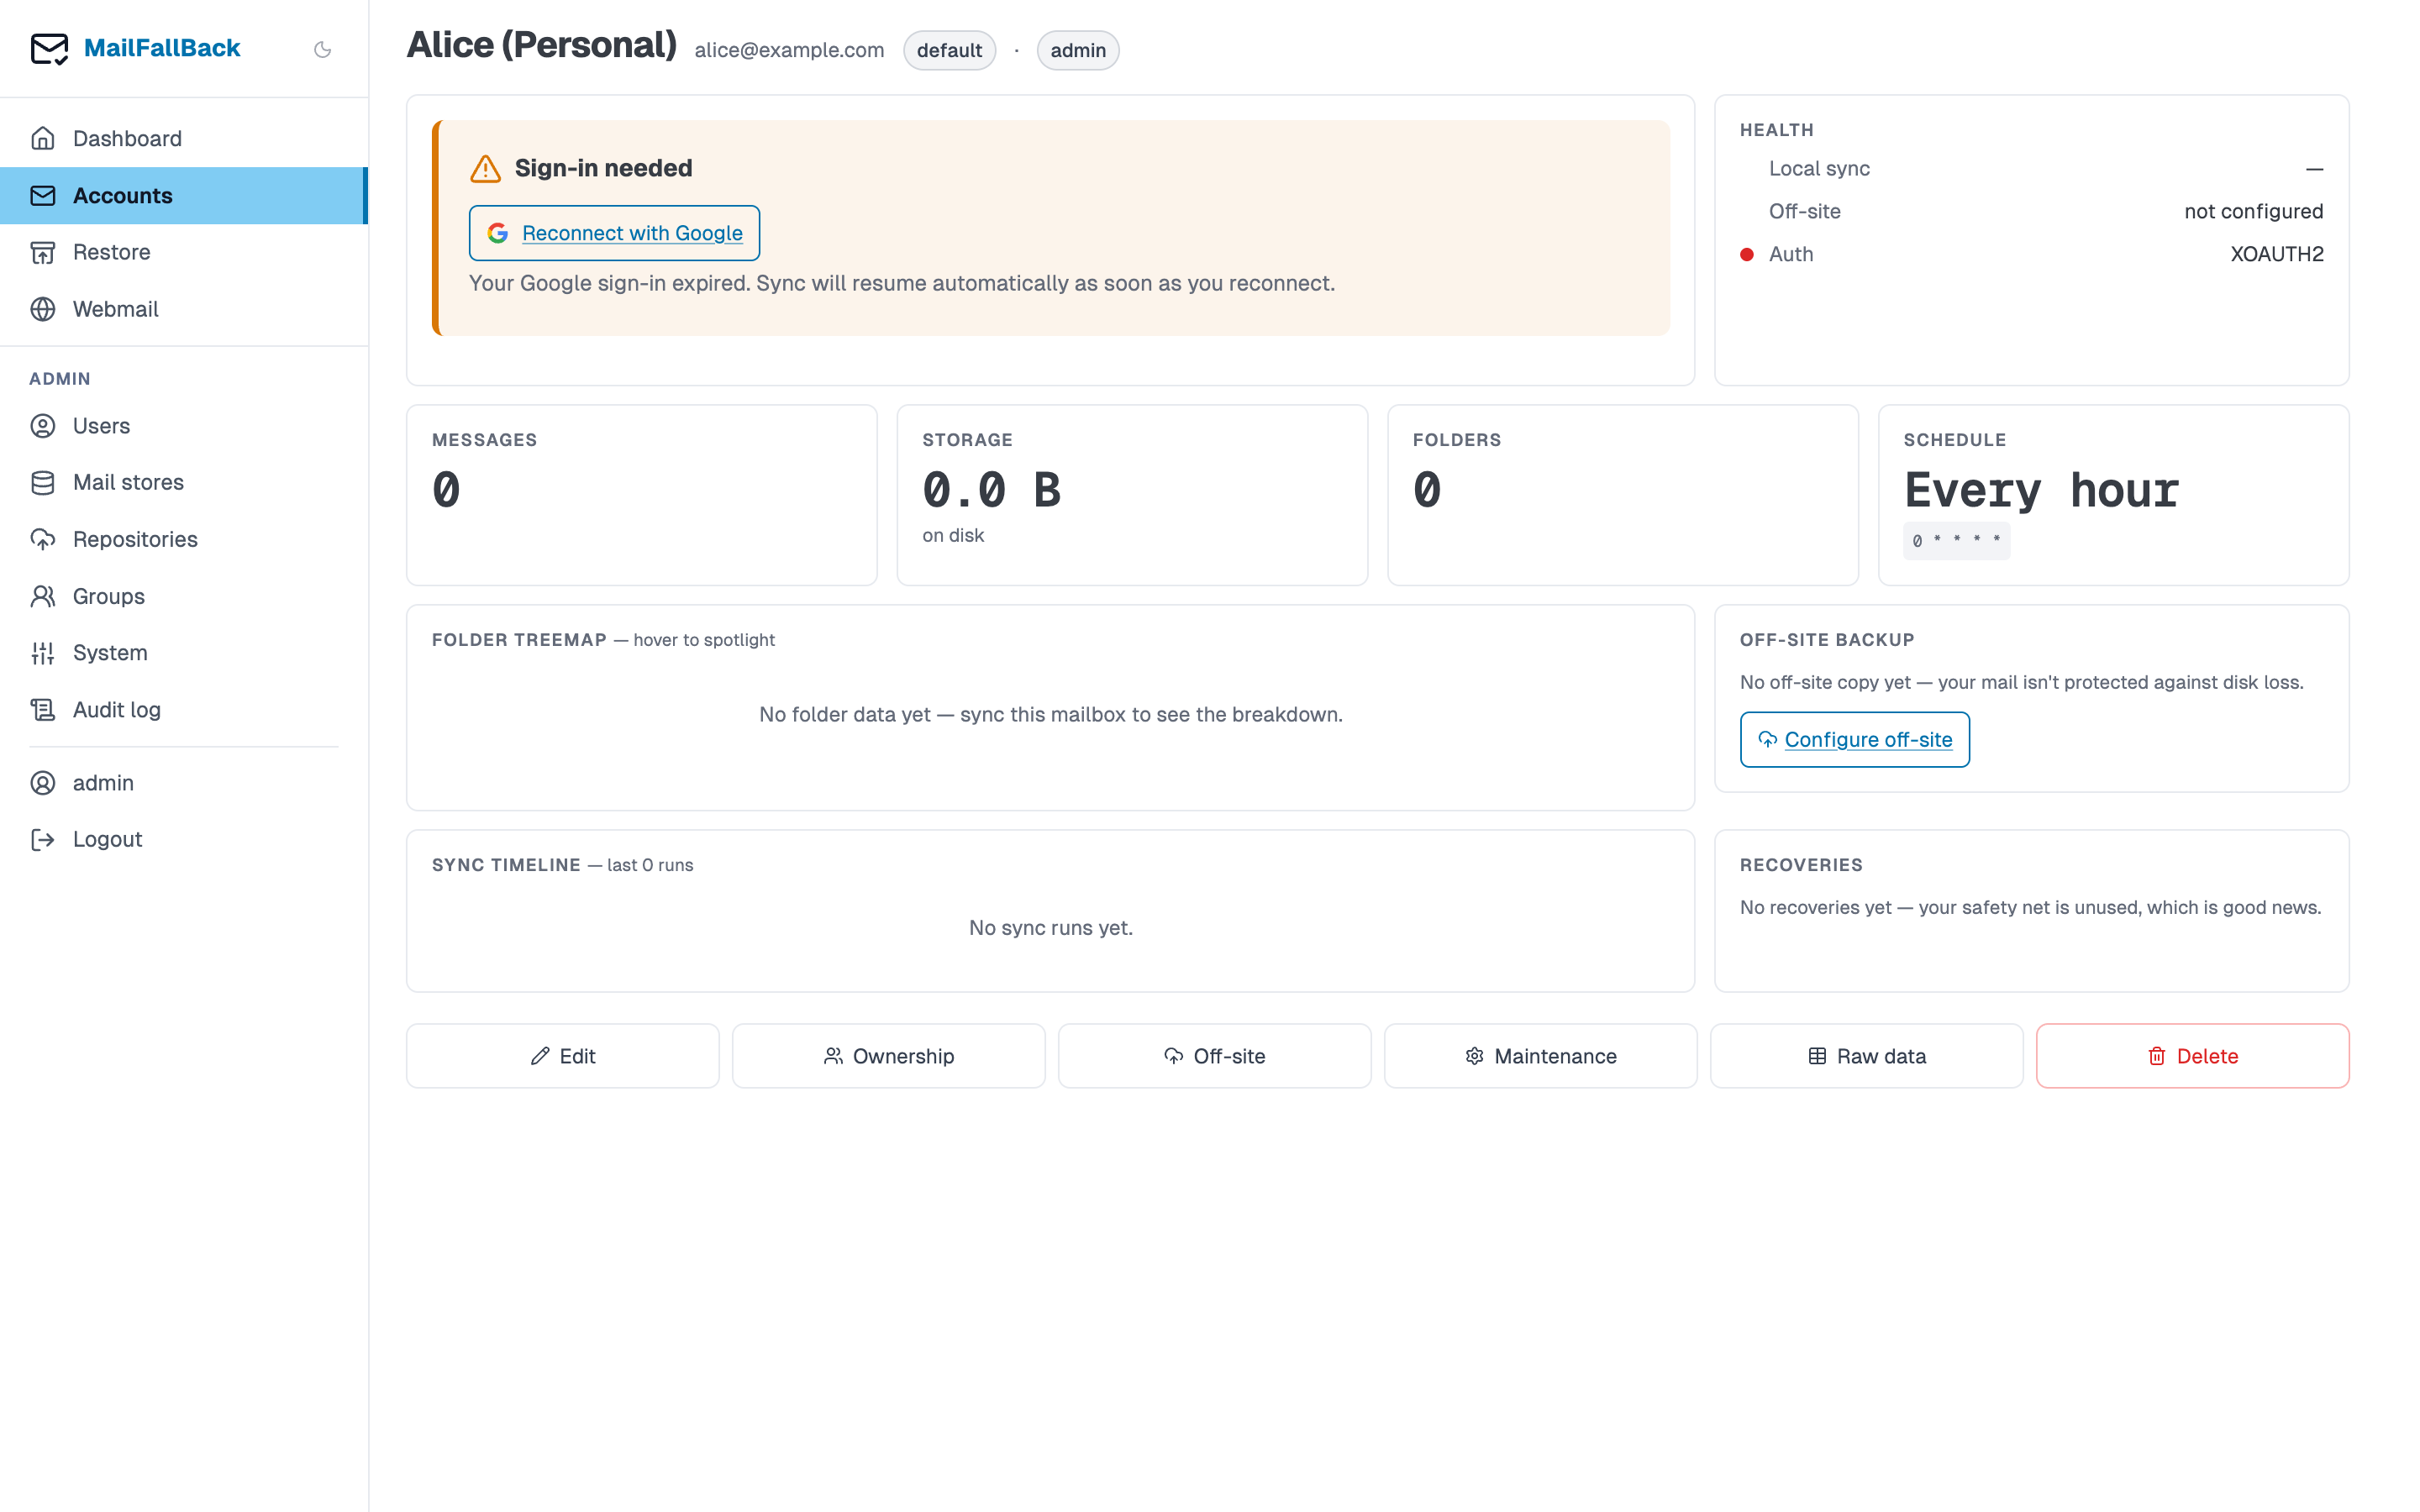Click the Maintenance text label
This screenshot has height=1512, width=2420.
point(1555,1056)
